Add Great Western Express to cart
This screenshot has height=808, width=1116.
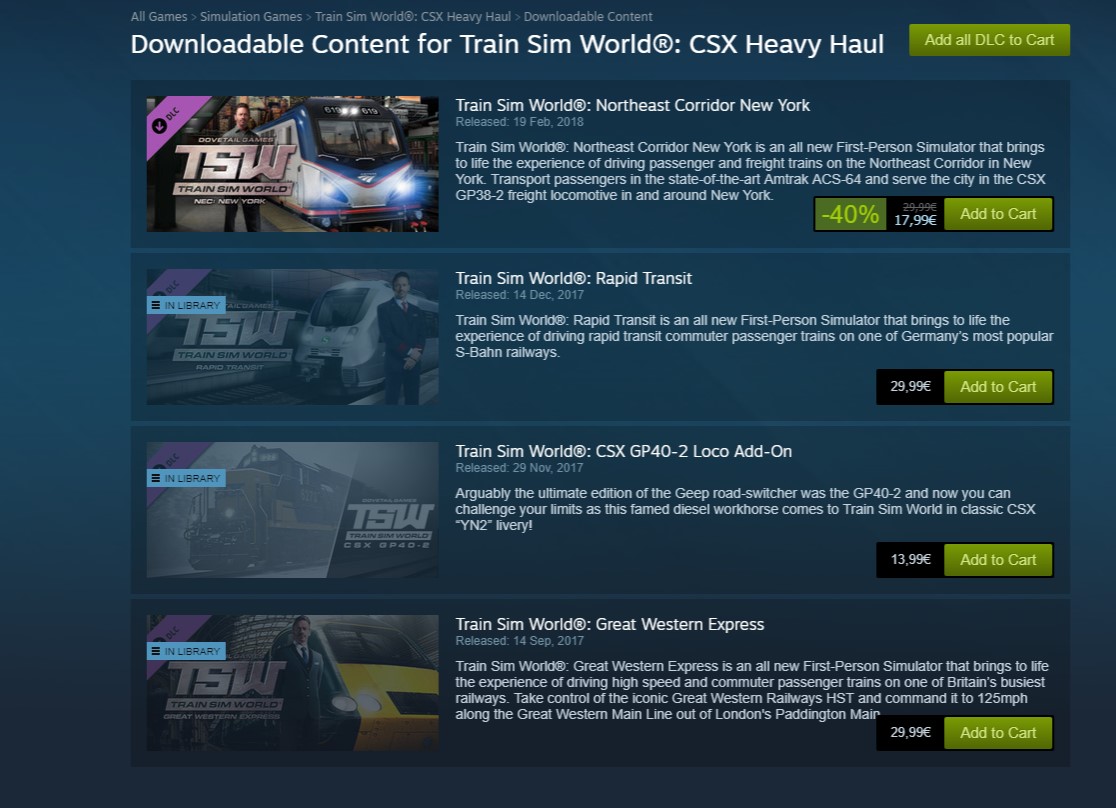tap(998, 733)
